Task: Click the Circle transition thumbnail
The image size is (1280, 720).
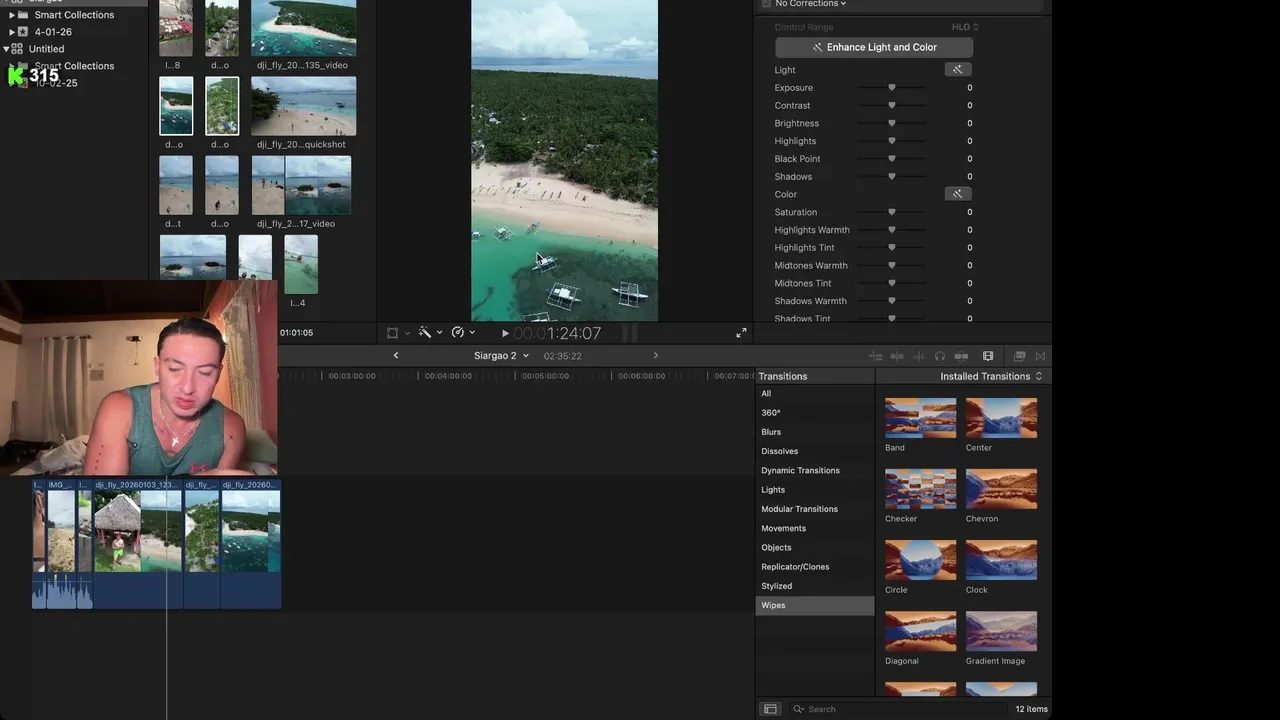Action: click(921, 560)
